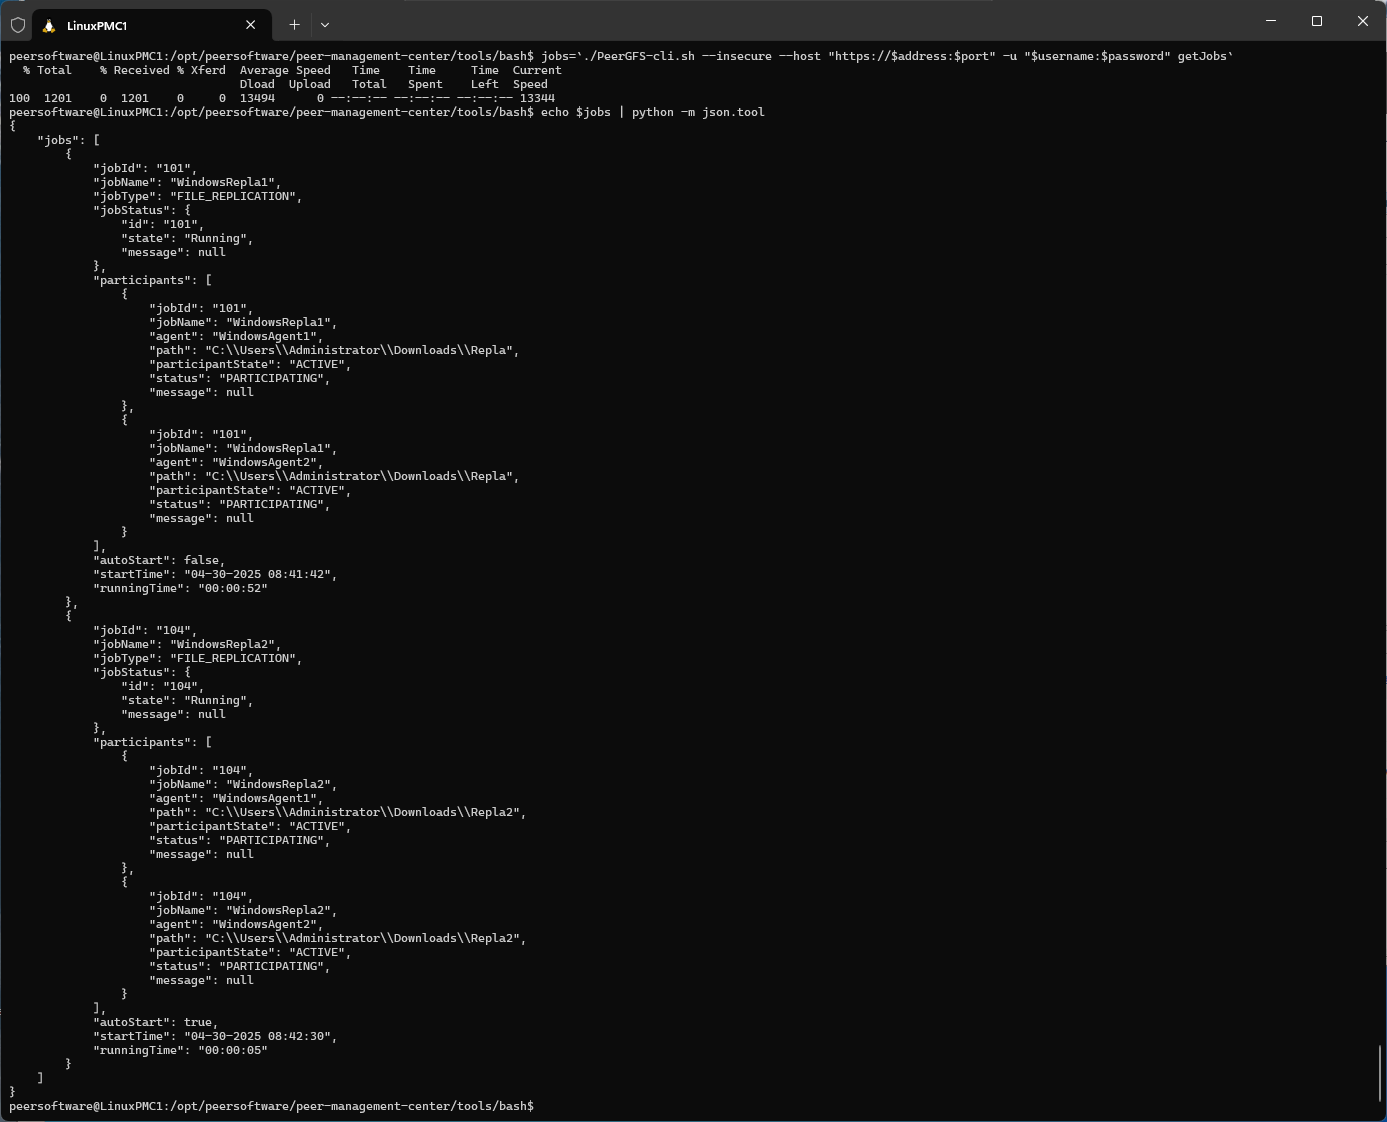Click the echo $jobs command text

[577, 112]
